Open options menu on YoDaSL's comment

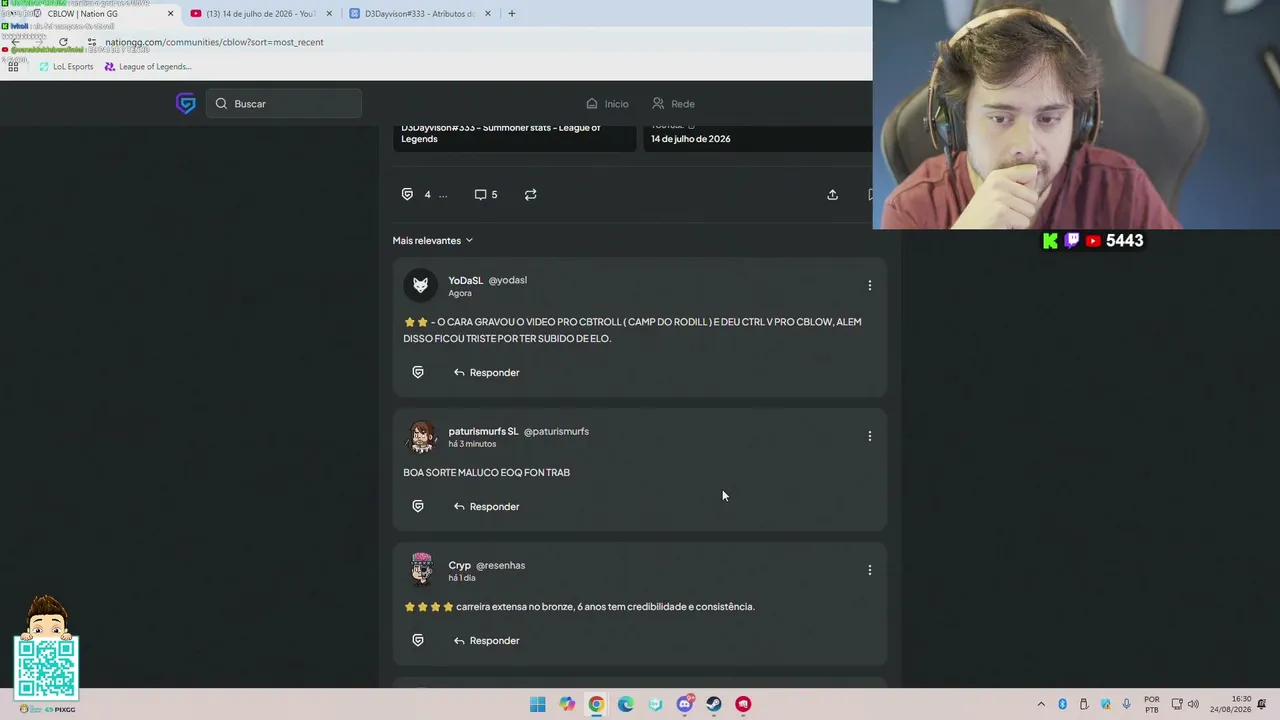coord(870,285)
